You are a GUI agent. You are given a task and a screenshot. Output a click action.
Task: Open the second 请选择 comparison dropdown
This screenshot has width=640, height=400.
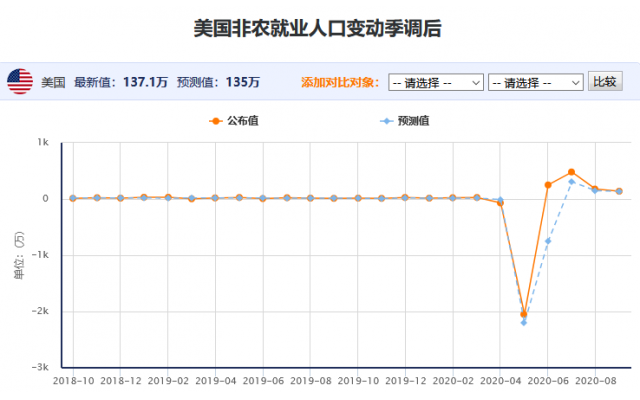pos(536,82)
